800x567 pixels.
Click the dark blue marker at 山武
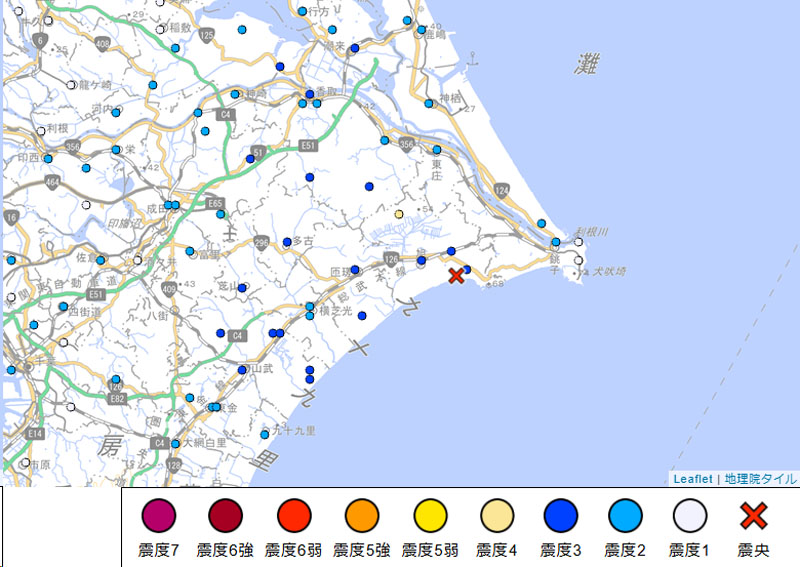[242, 369]
